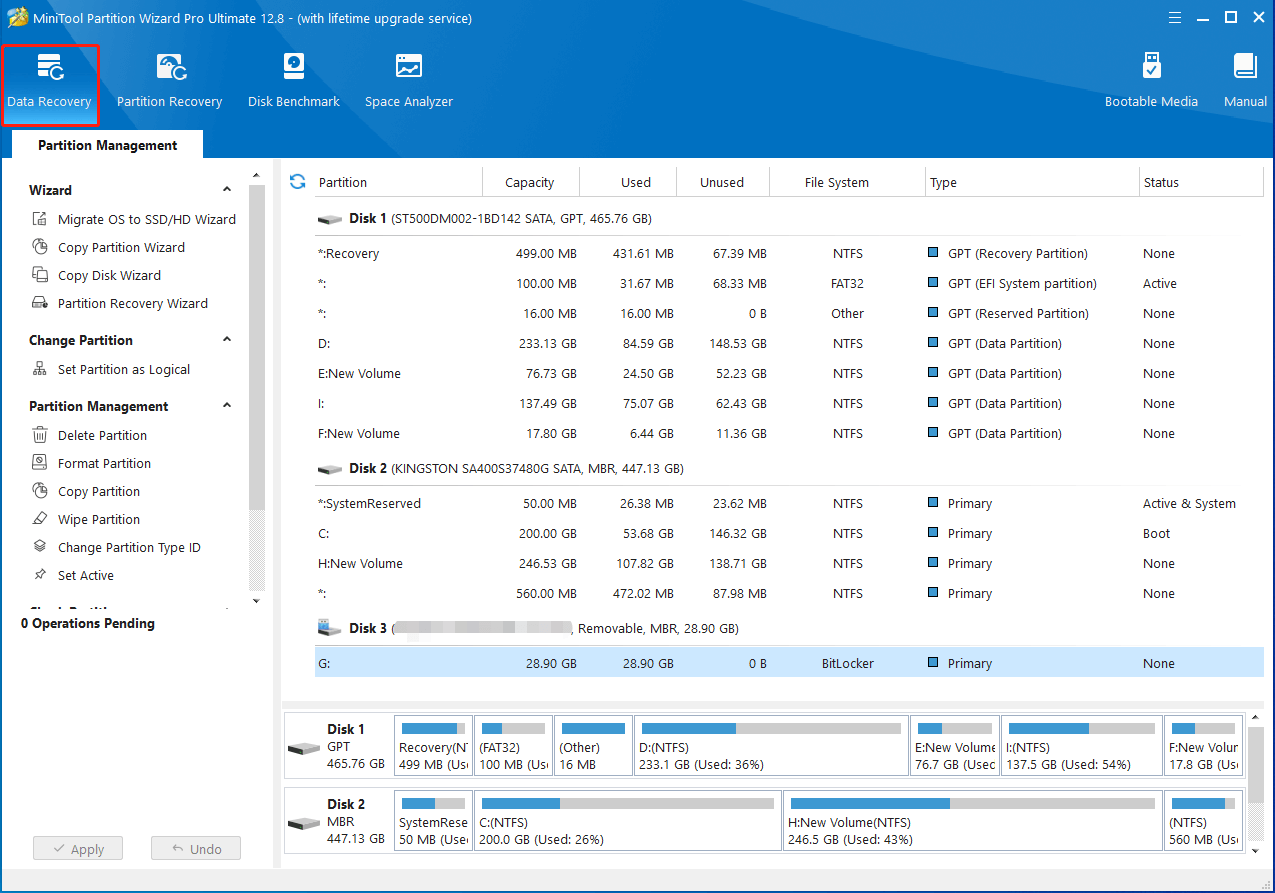This screenshot has width=1275, height=893.
Task: Open the hamburger menu in the title bar
Action: (x=1176, y=17)
